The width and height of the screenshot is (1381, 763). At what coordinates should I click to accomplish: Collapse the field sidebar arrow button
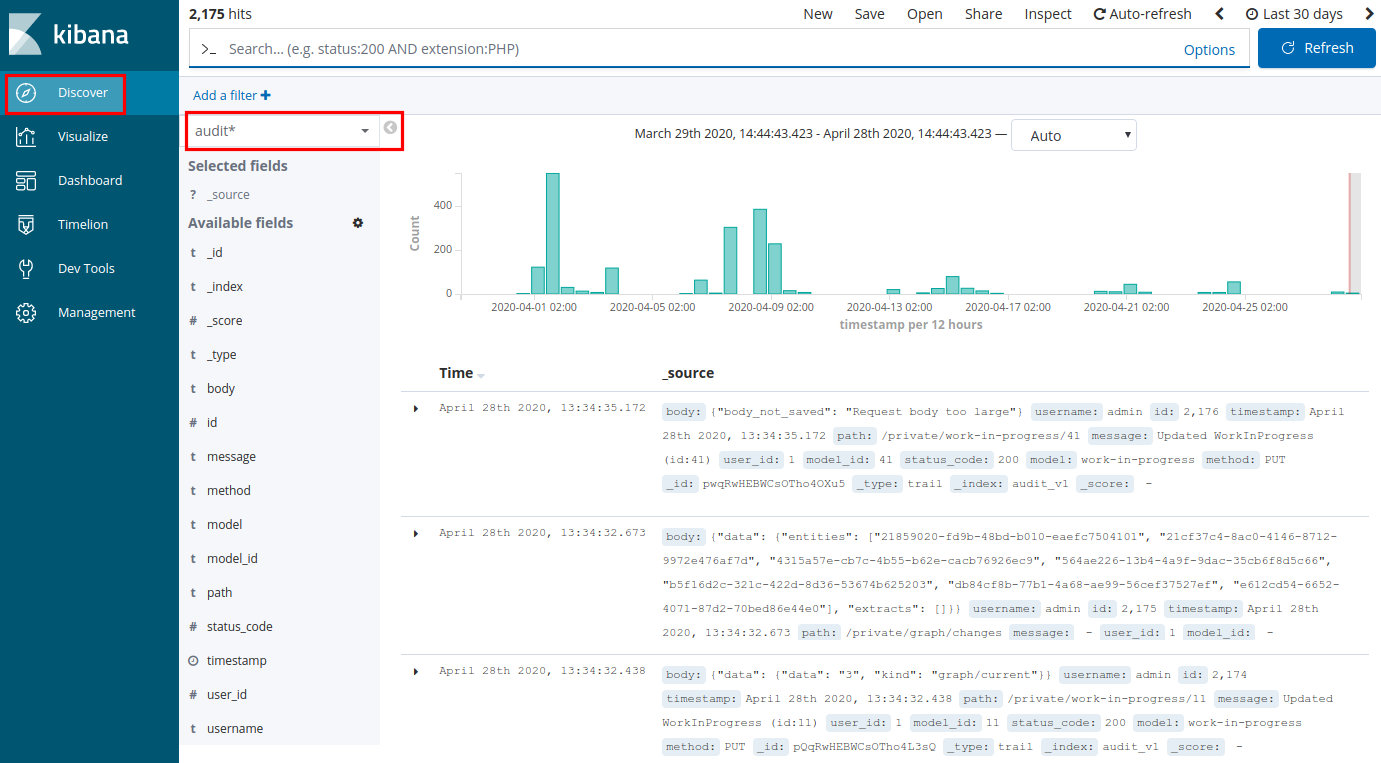[390, 128]
